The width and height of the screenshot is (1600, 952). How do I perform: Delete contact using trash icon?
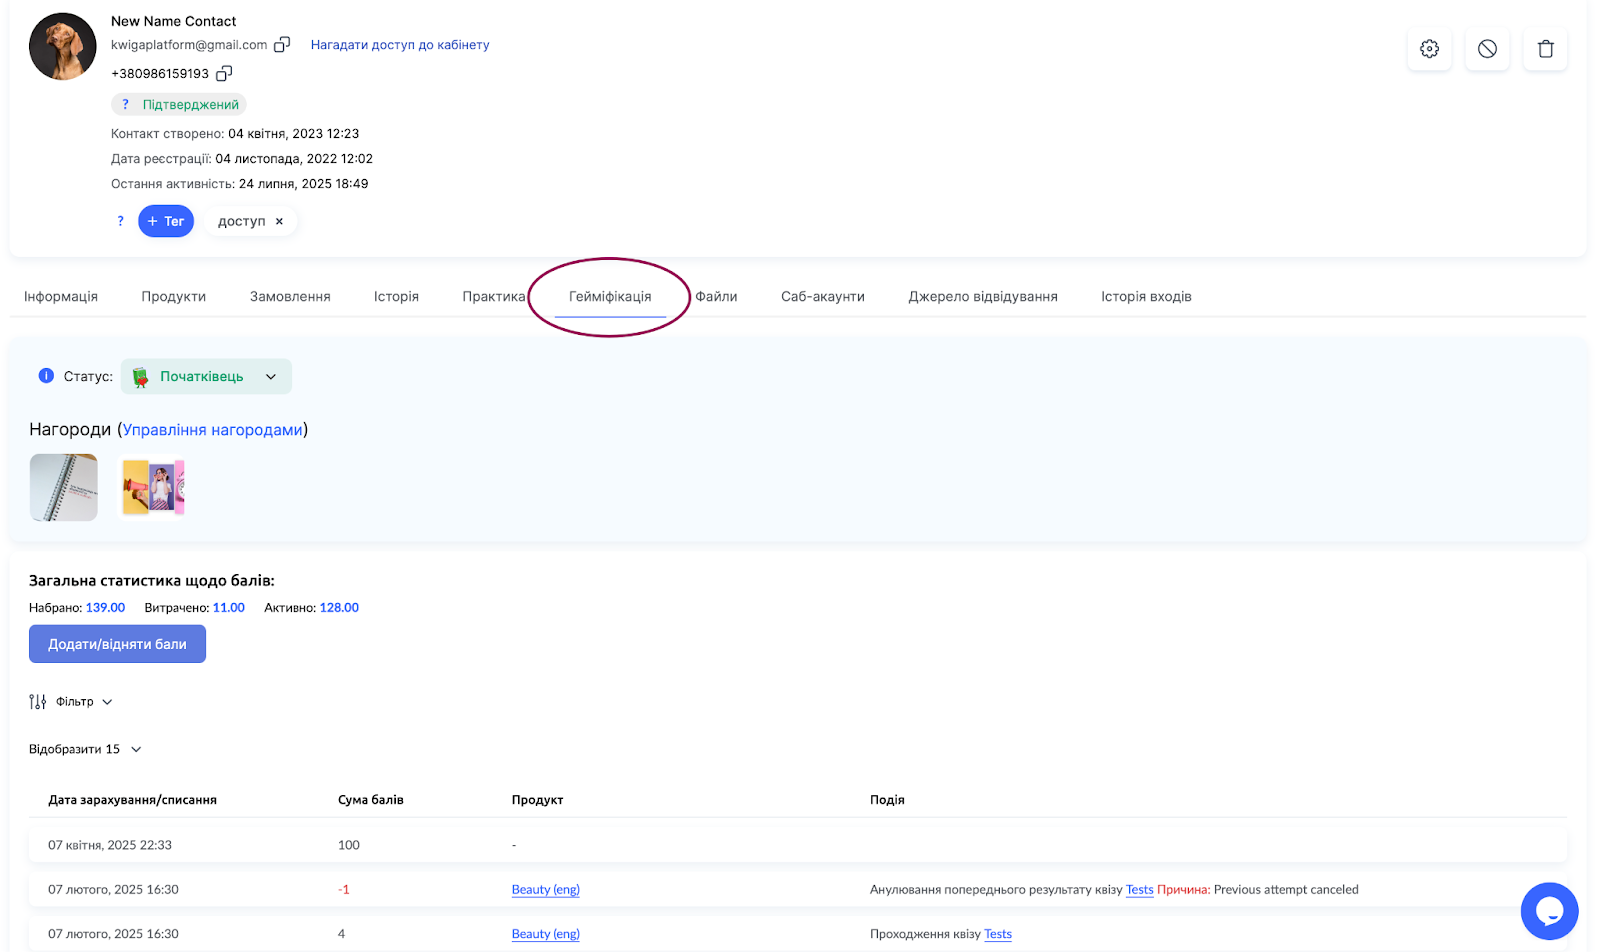tap(1545, 49)
